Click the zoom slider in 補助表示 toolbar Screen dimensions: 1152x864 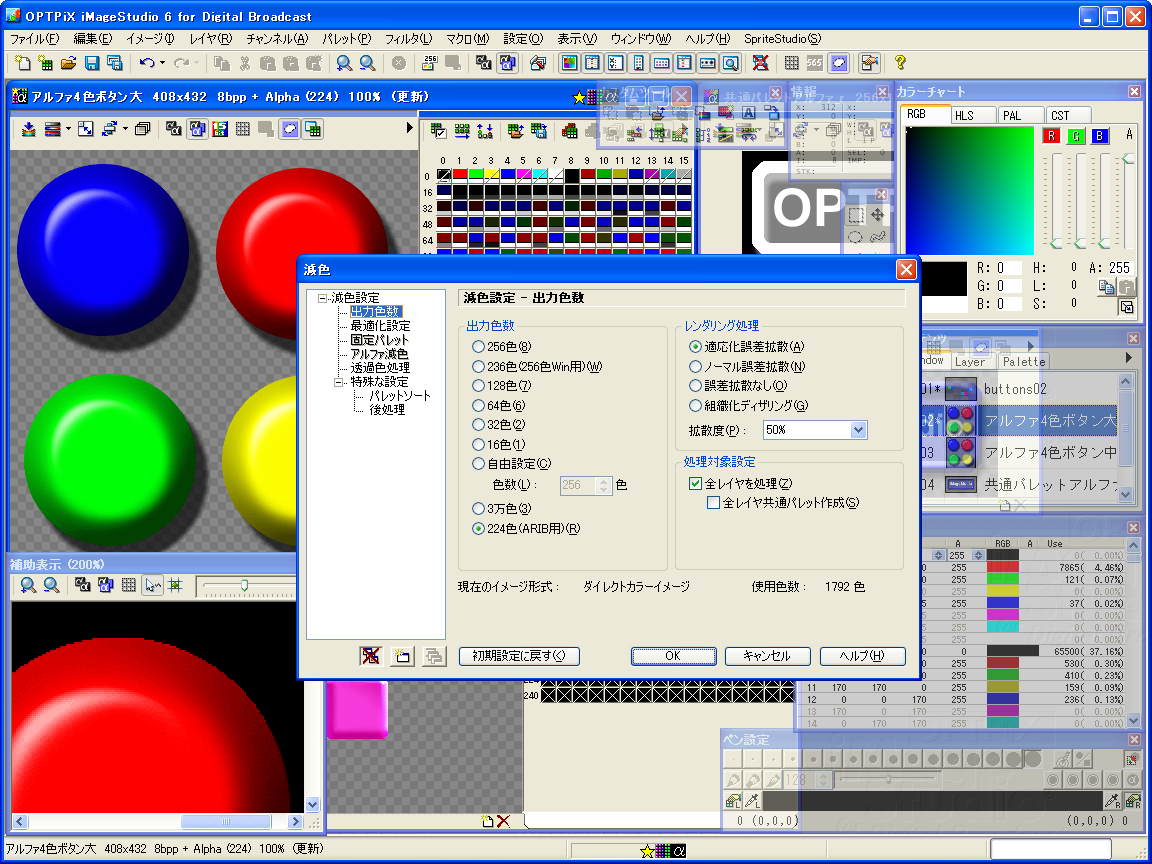click(x=245, y=586)
